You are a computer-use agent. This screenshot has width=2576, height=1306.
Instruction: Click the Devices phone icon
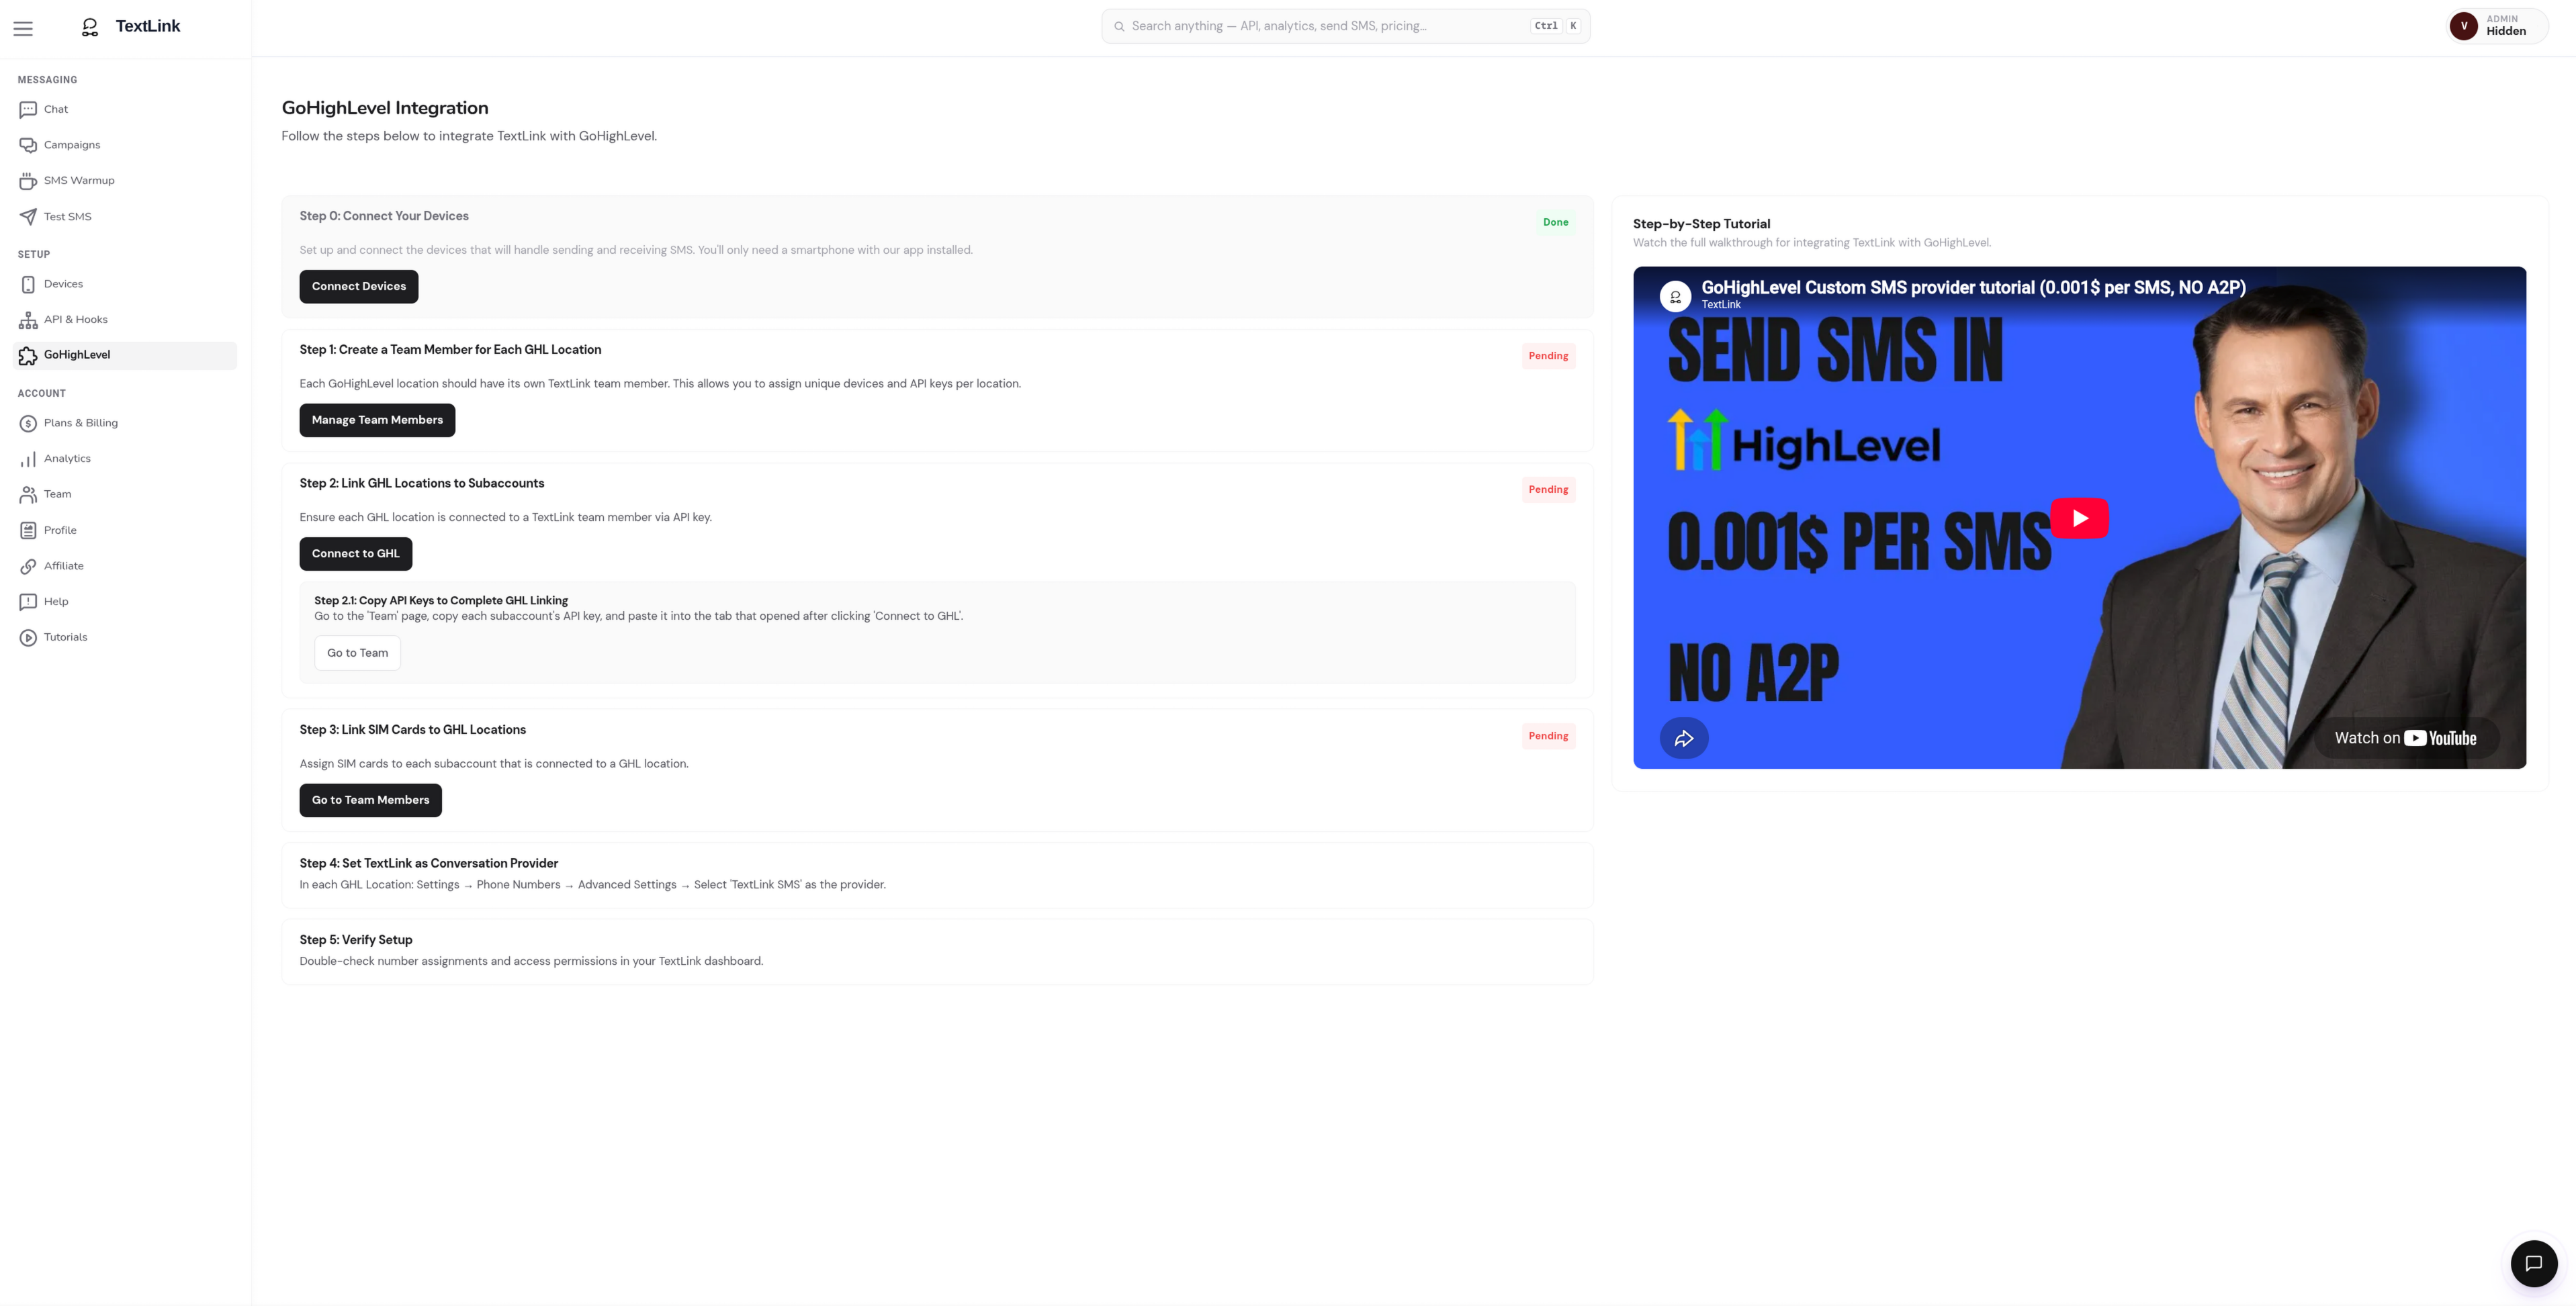click(x=28, y=284)
